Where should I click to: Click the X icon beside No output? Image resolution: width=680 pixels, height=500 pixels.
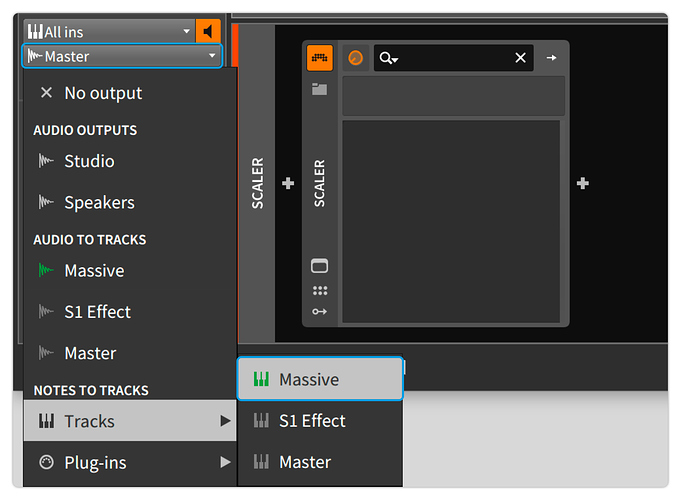(46, 92)
